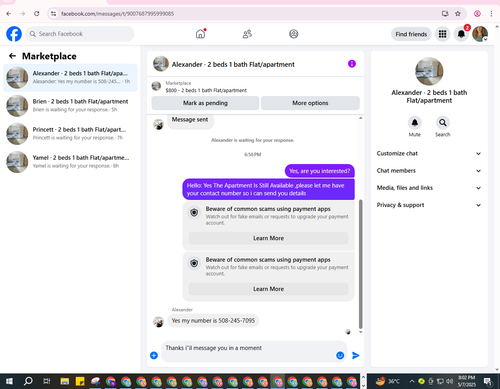The width and height of the screenshot is (500, 389).
Task: Click the Facebook logo
Action: [14, 34]
